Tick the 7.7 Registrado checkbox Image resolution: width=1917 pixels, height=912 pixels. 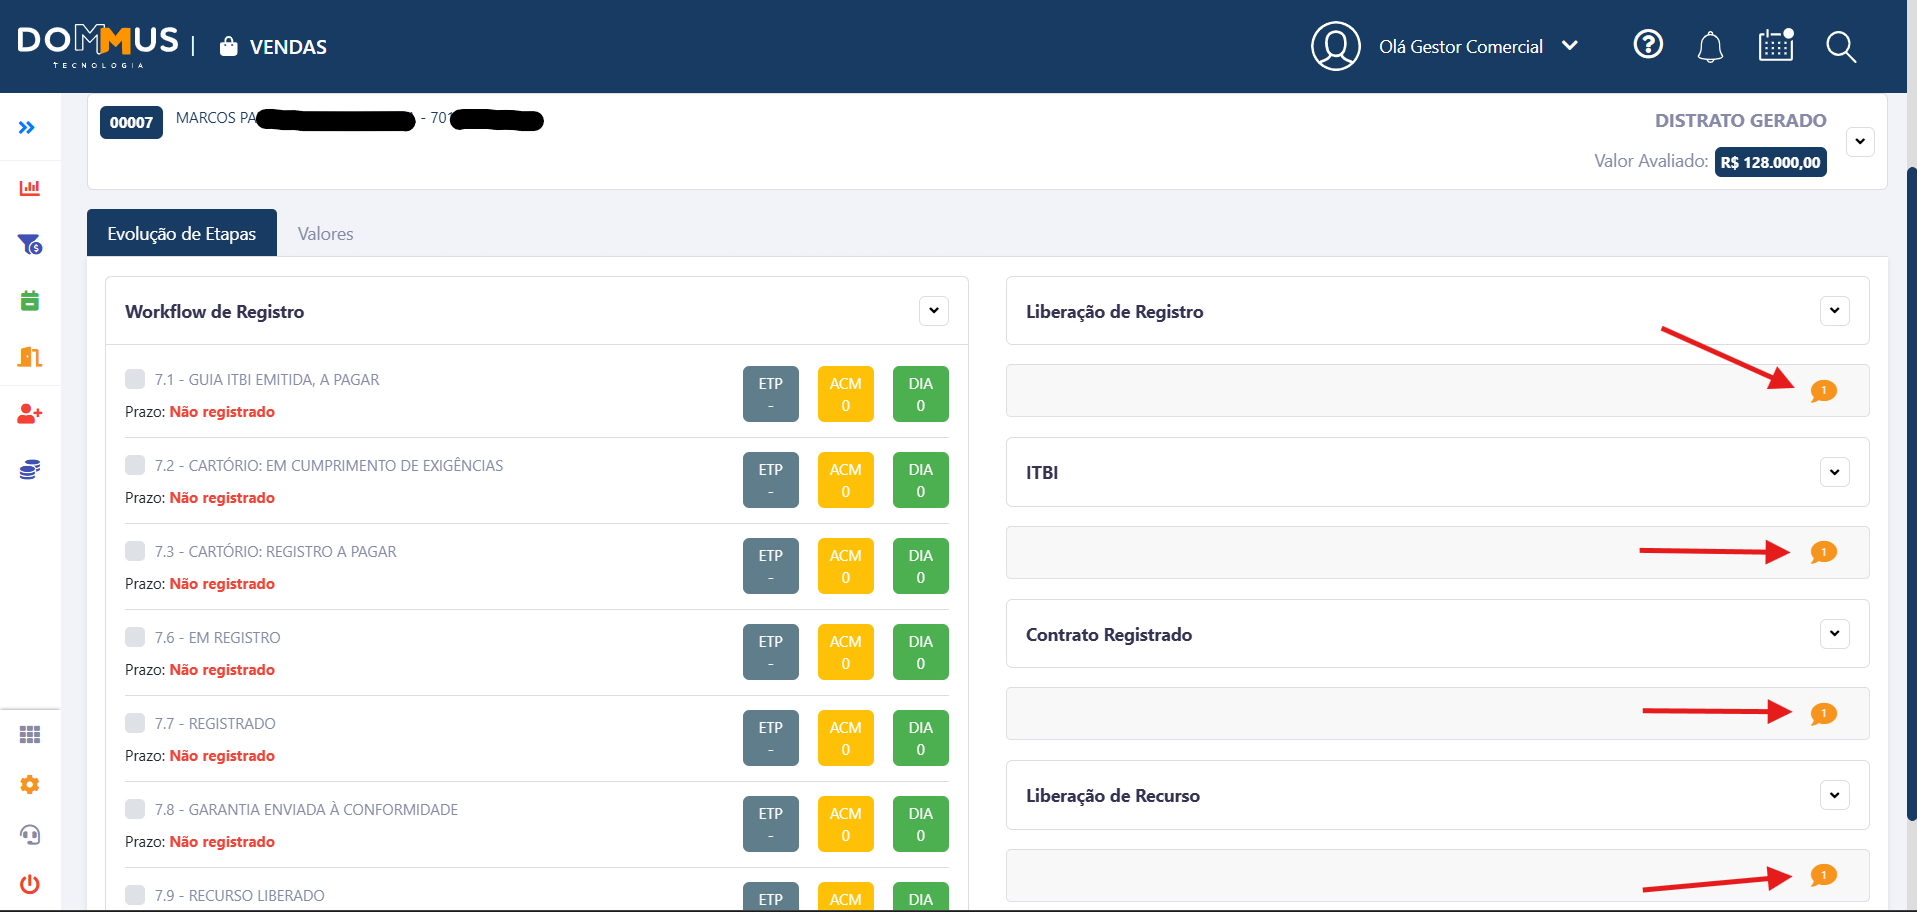(x=135, y=723)
